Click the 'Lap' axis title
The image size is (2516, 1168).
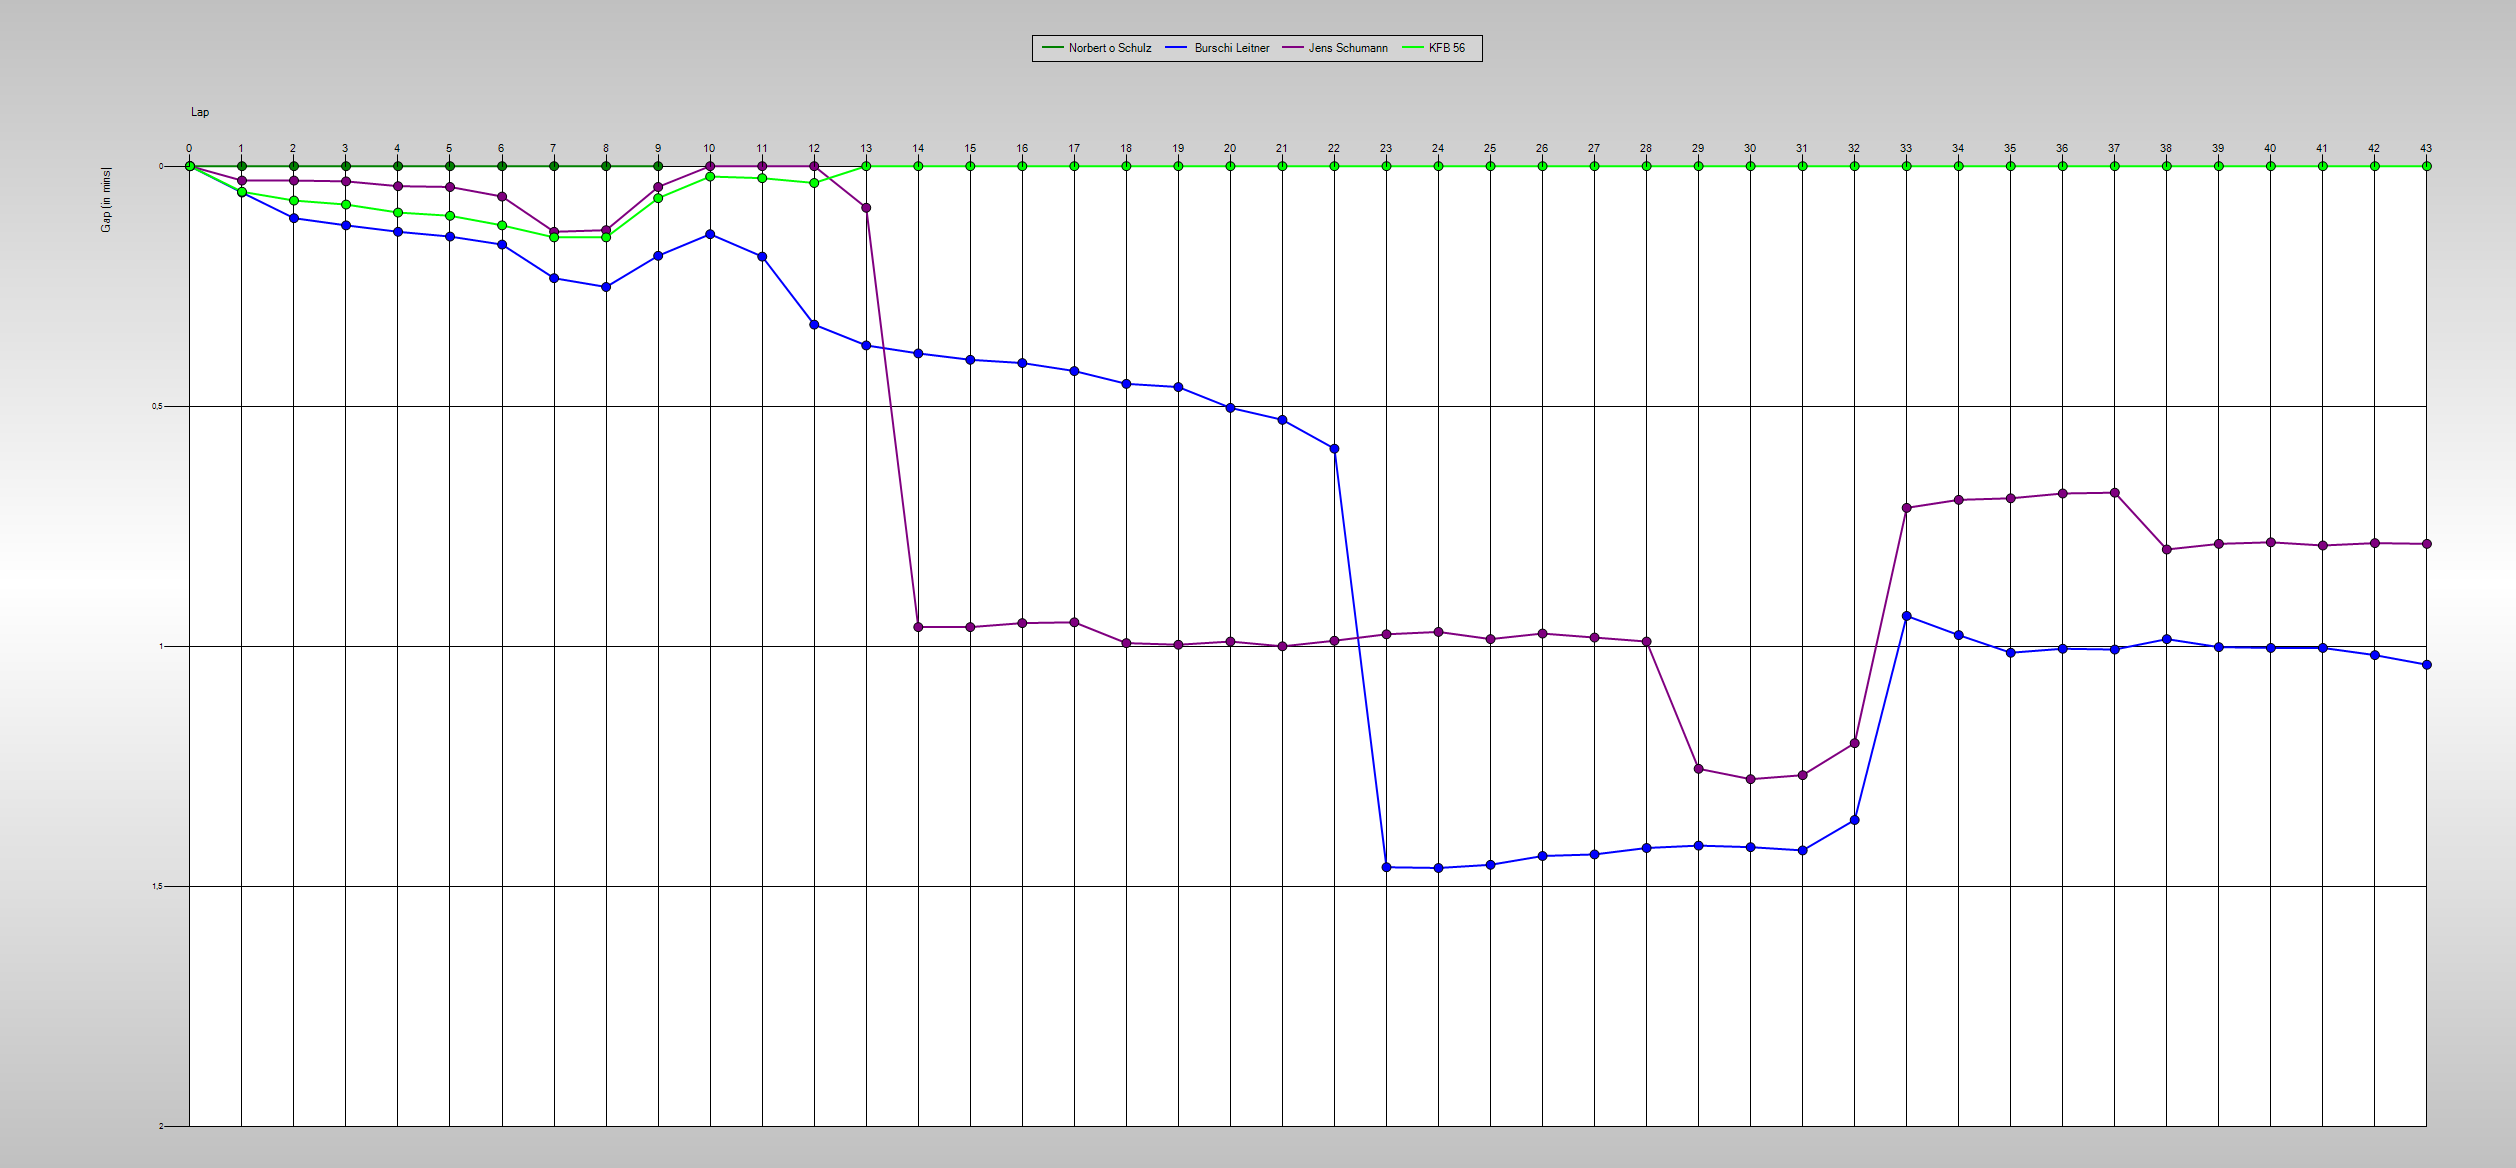tap(200, 112)
